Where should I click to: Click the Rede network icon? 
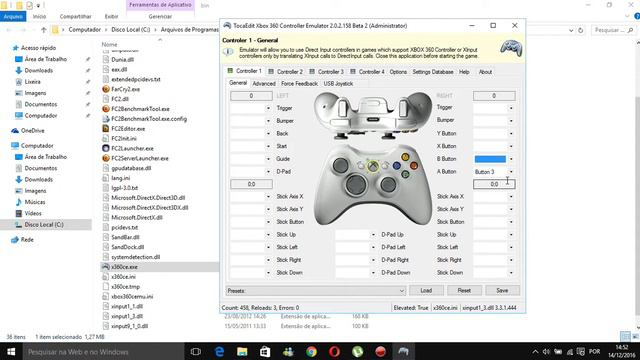coord(15,240)
